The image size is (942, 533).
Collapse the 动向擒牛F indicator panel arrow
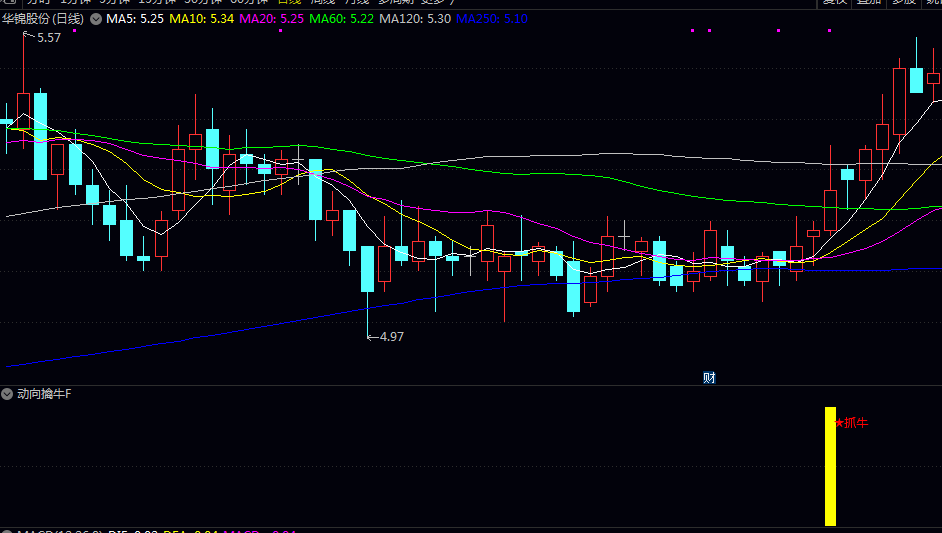coord(8,394)
